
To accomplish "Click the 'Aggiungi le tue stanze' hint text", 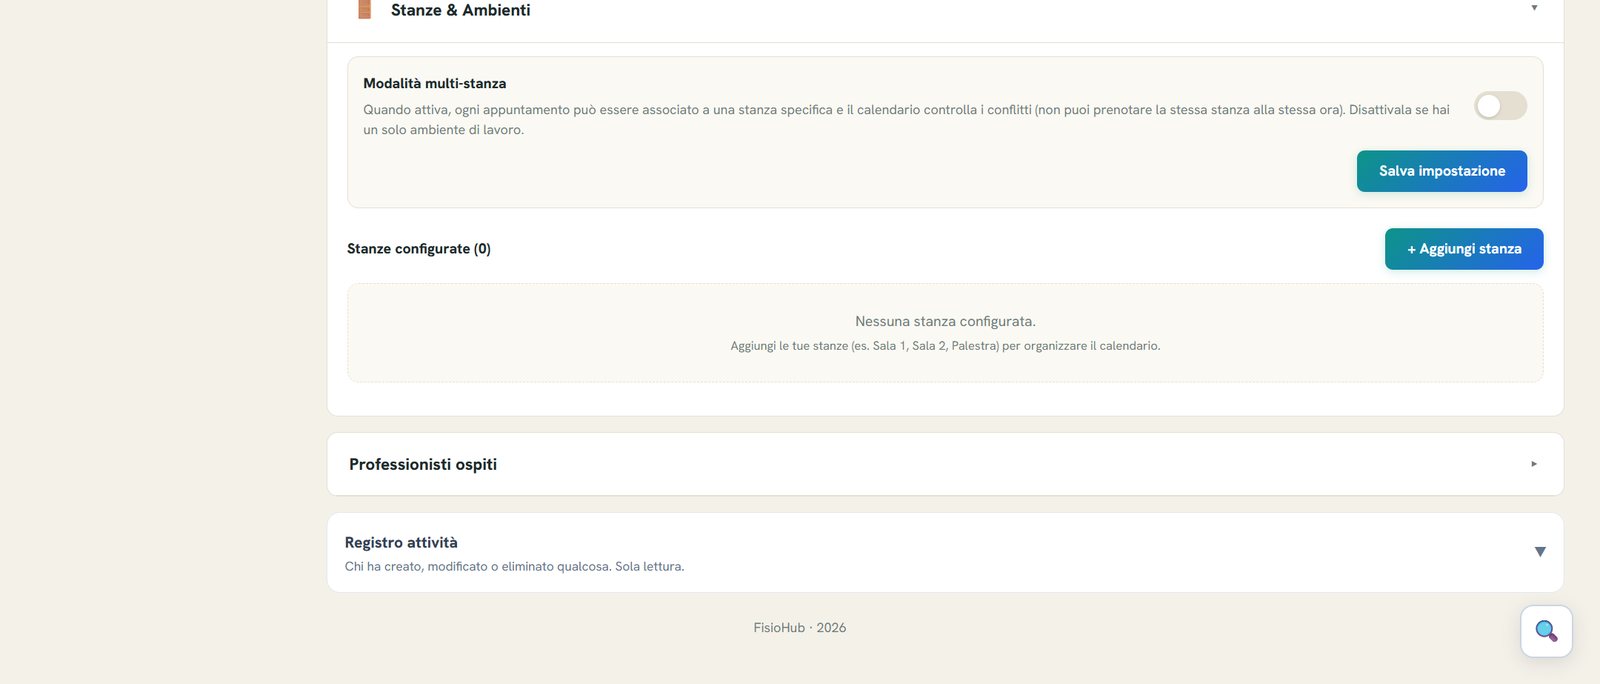I will click(x=945, y=346).
